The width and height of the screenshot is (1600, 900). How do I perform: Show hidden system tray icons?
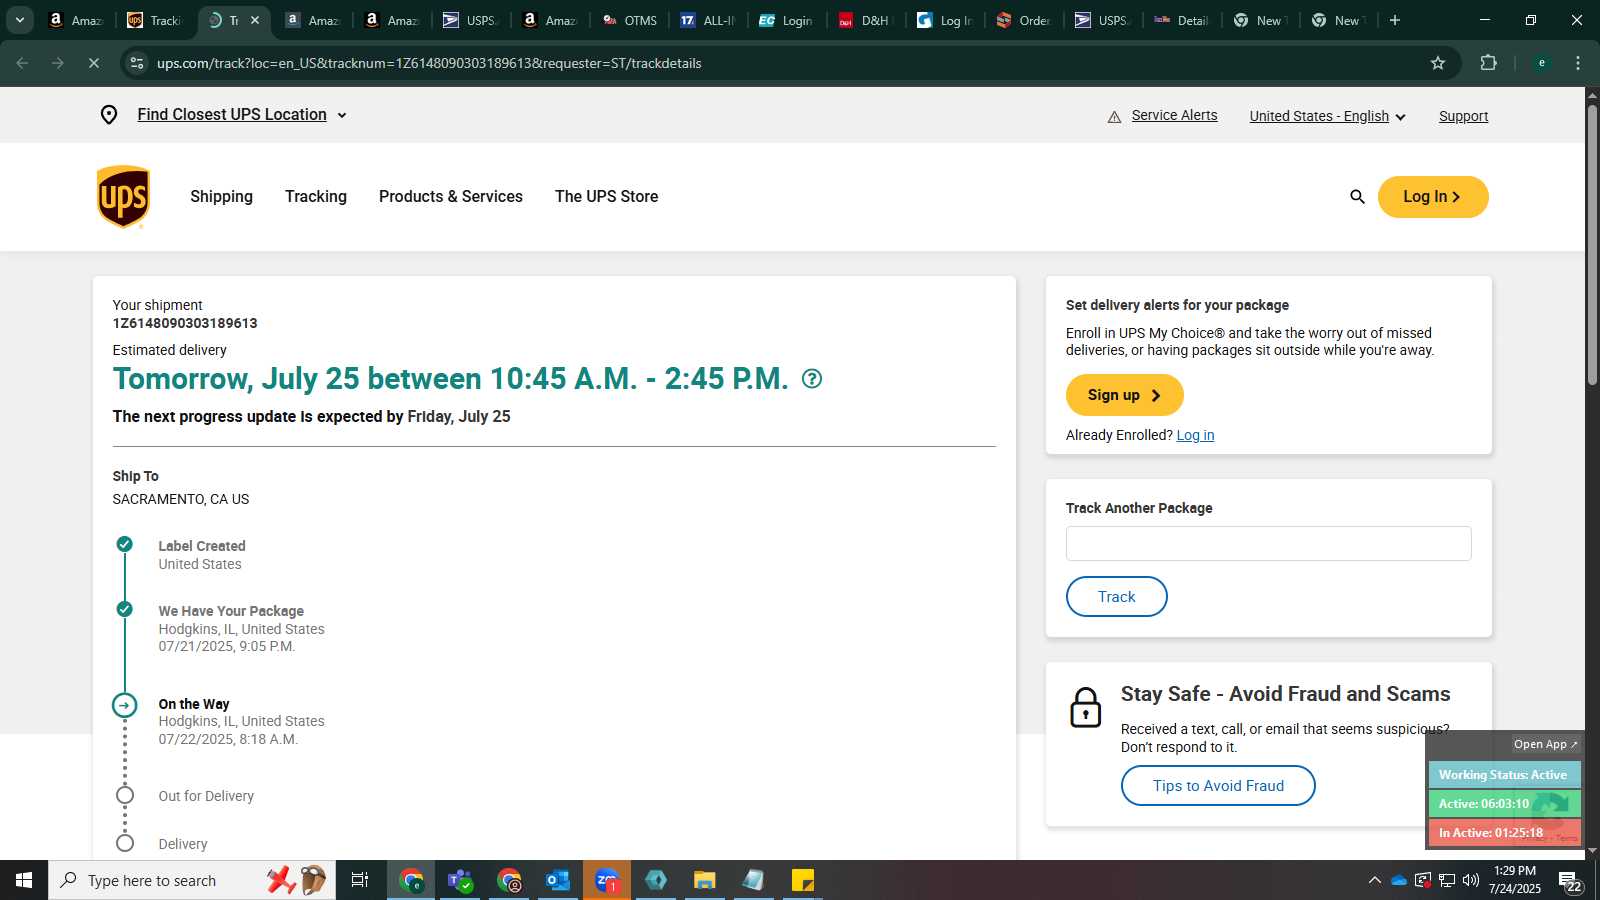(x=1375, y=880)
